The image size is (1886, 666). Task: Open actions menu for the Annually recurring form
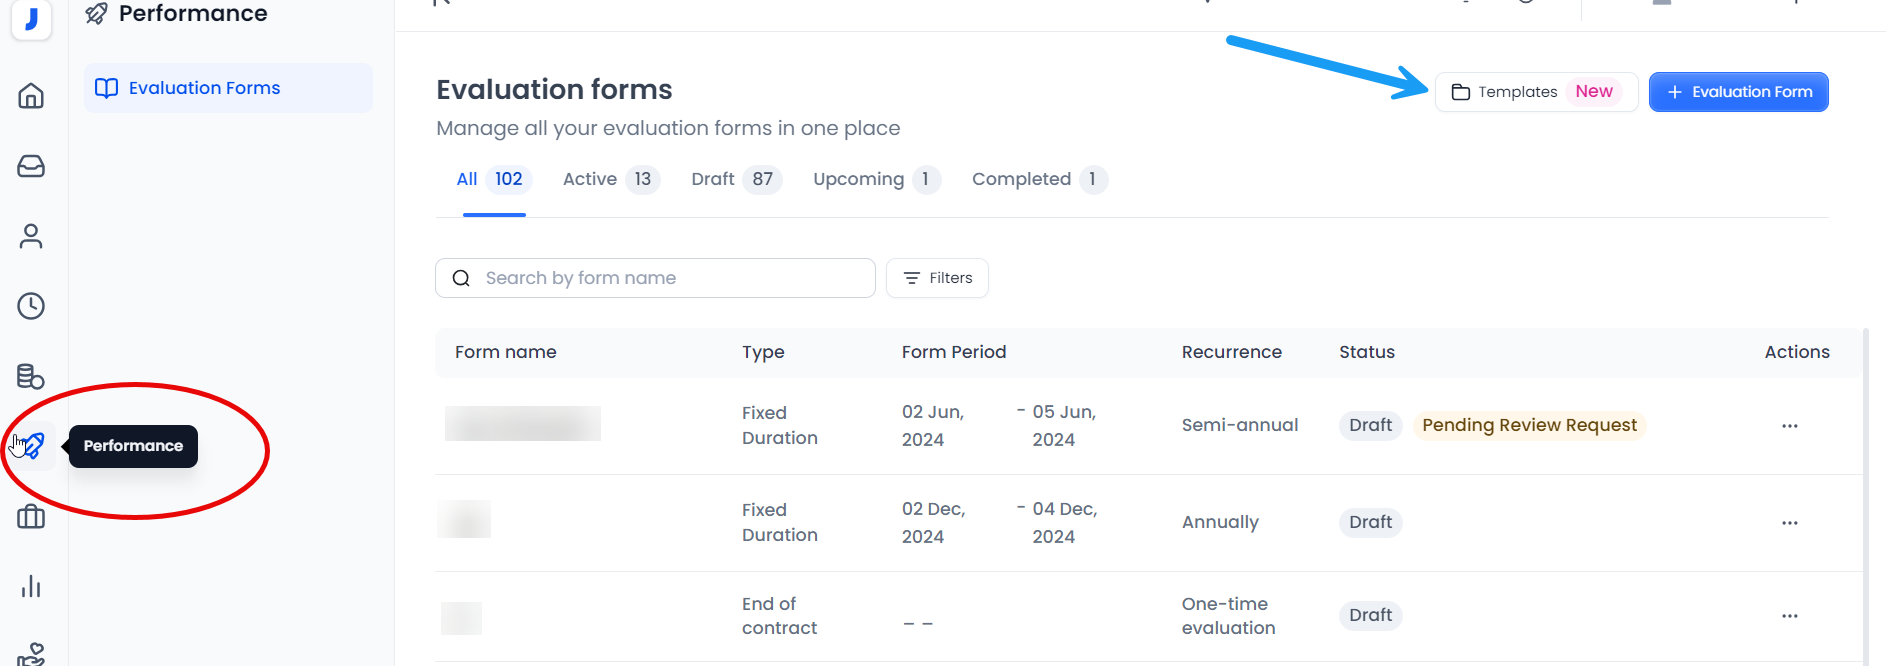coord(1789,522)
